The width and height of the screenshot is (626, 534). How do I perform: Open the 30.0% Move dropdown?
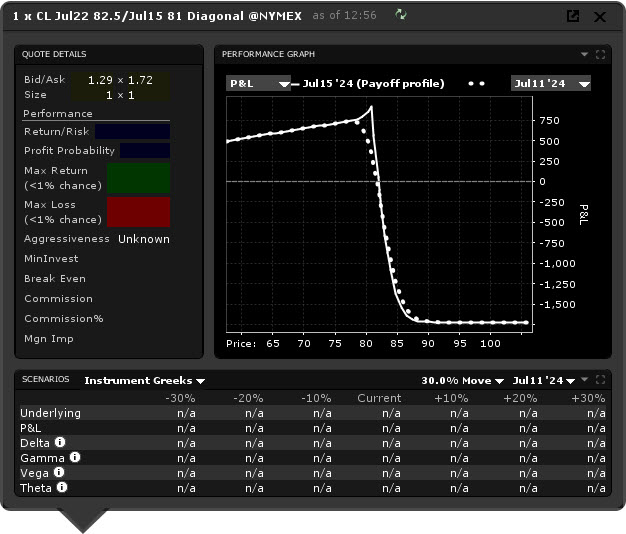[462, 380]
